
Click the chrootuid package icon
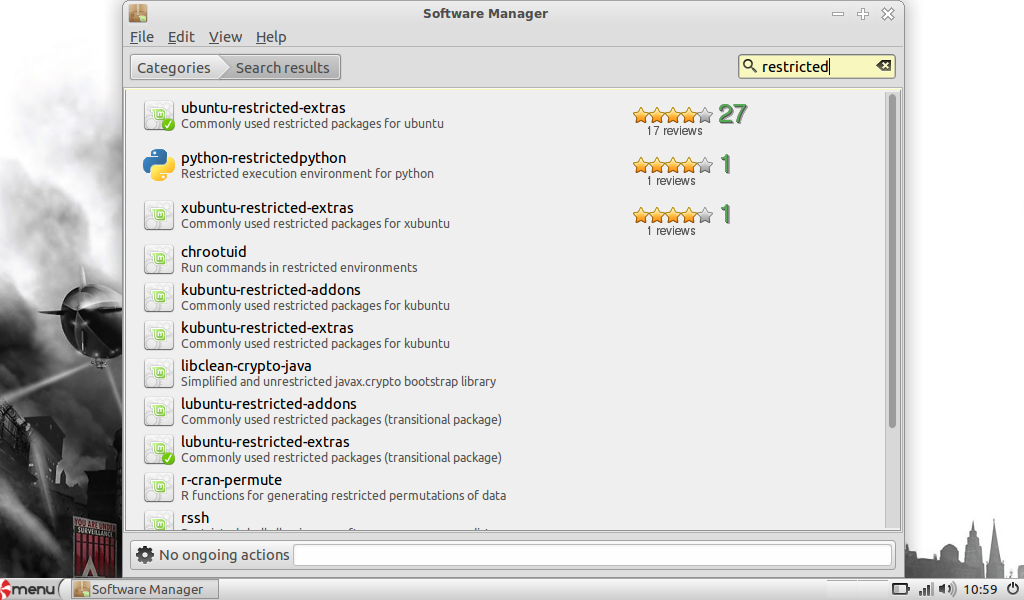click(x=159, y=259)
